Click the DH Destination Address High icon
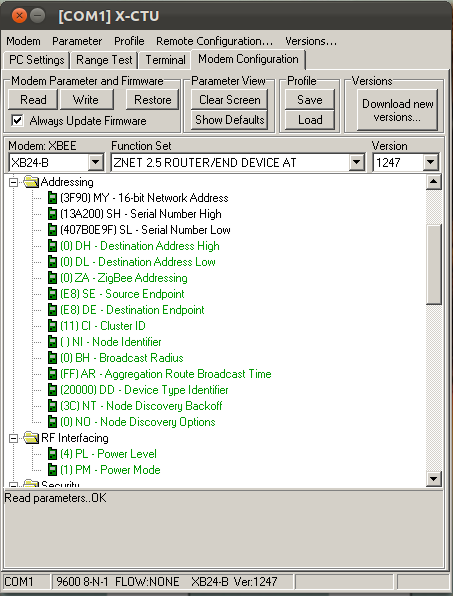This screenshot has width=453, height=596. [52, 246]
